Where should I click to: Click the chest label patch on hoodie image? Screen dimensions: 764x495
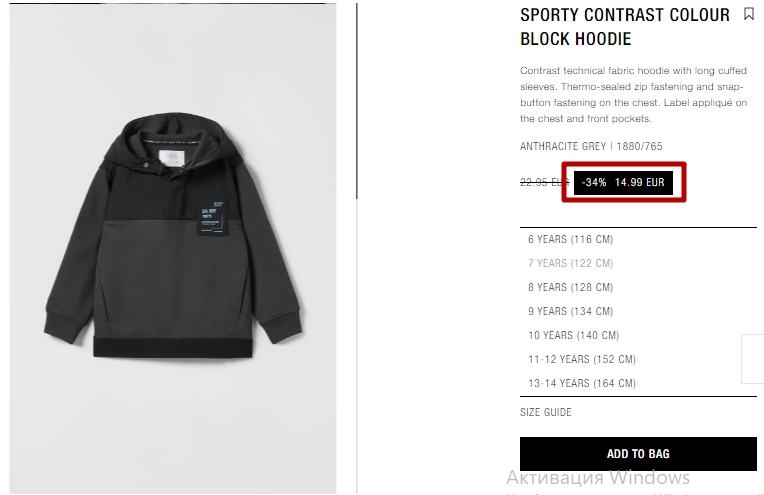pyautogui.click(x=213, y=217)
